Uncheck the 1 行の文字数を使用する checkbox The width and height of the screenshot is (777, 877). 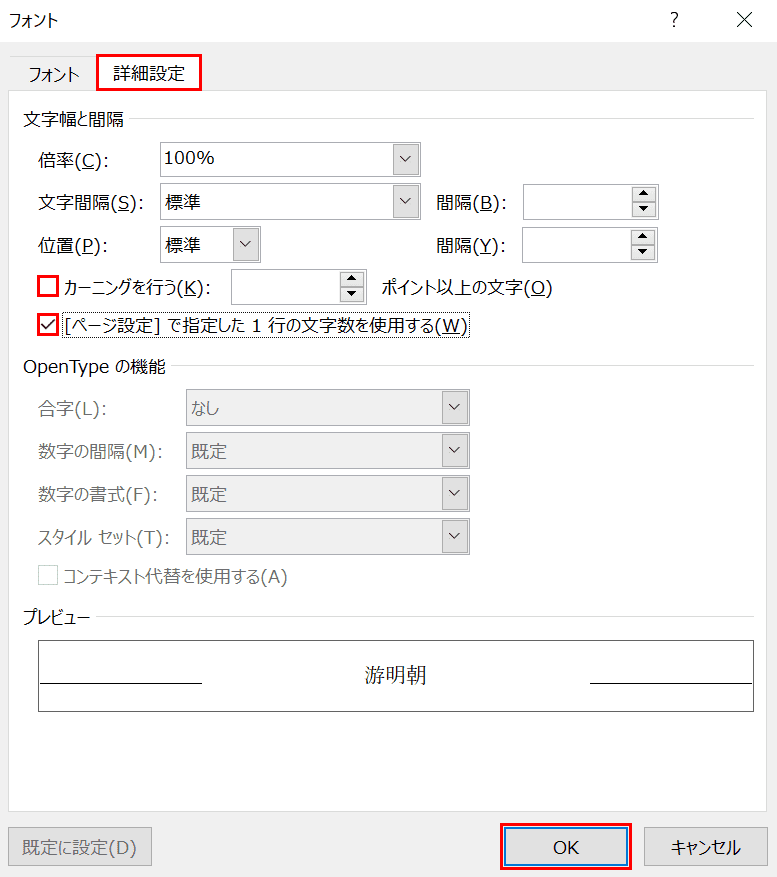[x=48, y=324]
